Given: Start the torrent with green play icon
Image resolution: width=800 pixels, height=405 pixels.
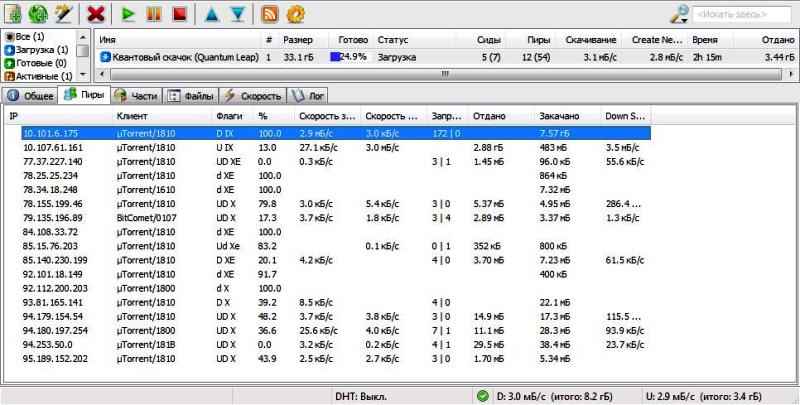Looking at the screenshot, I should coord(128,14).
